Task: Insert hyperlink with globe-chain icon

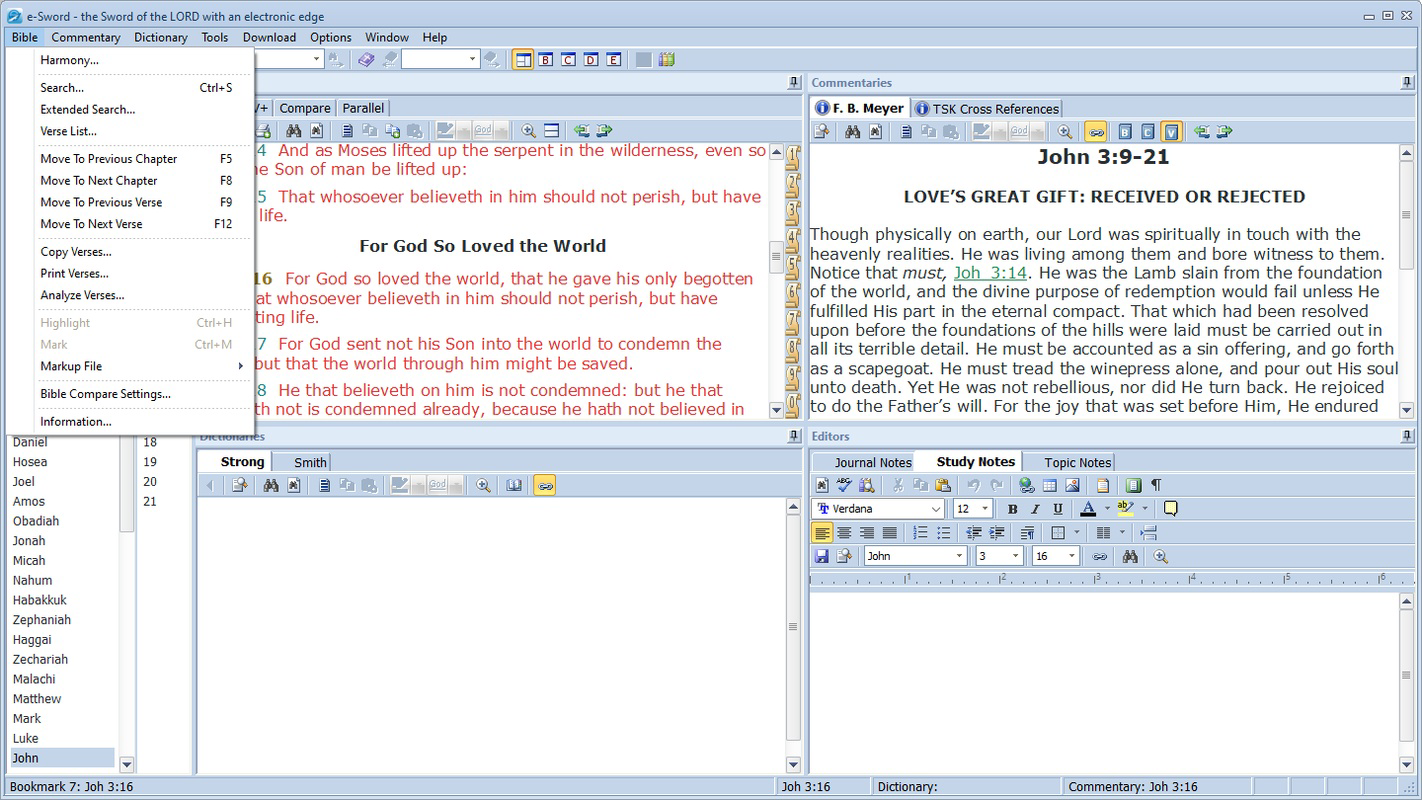Action: click(1026, 485)
